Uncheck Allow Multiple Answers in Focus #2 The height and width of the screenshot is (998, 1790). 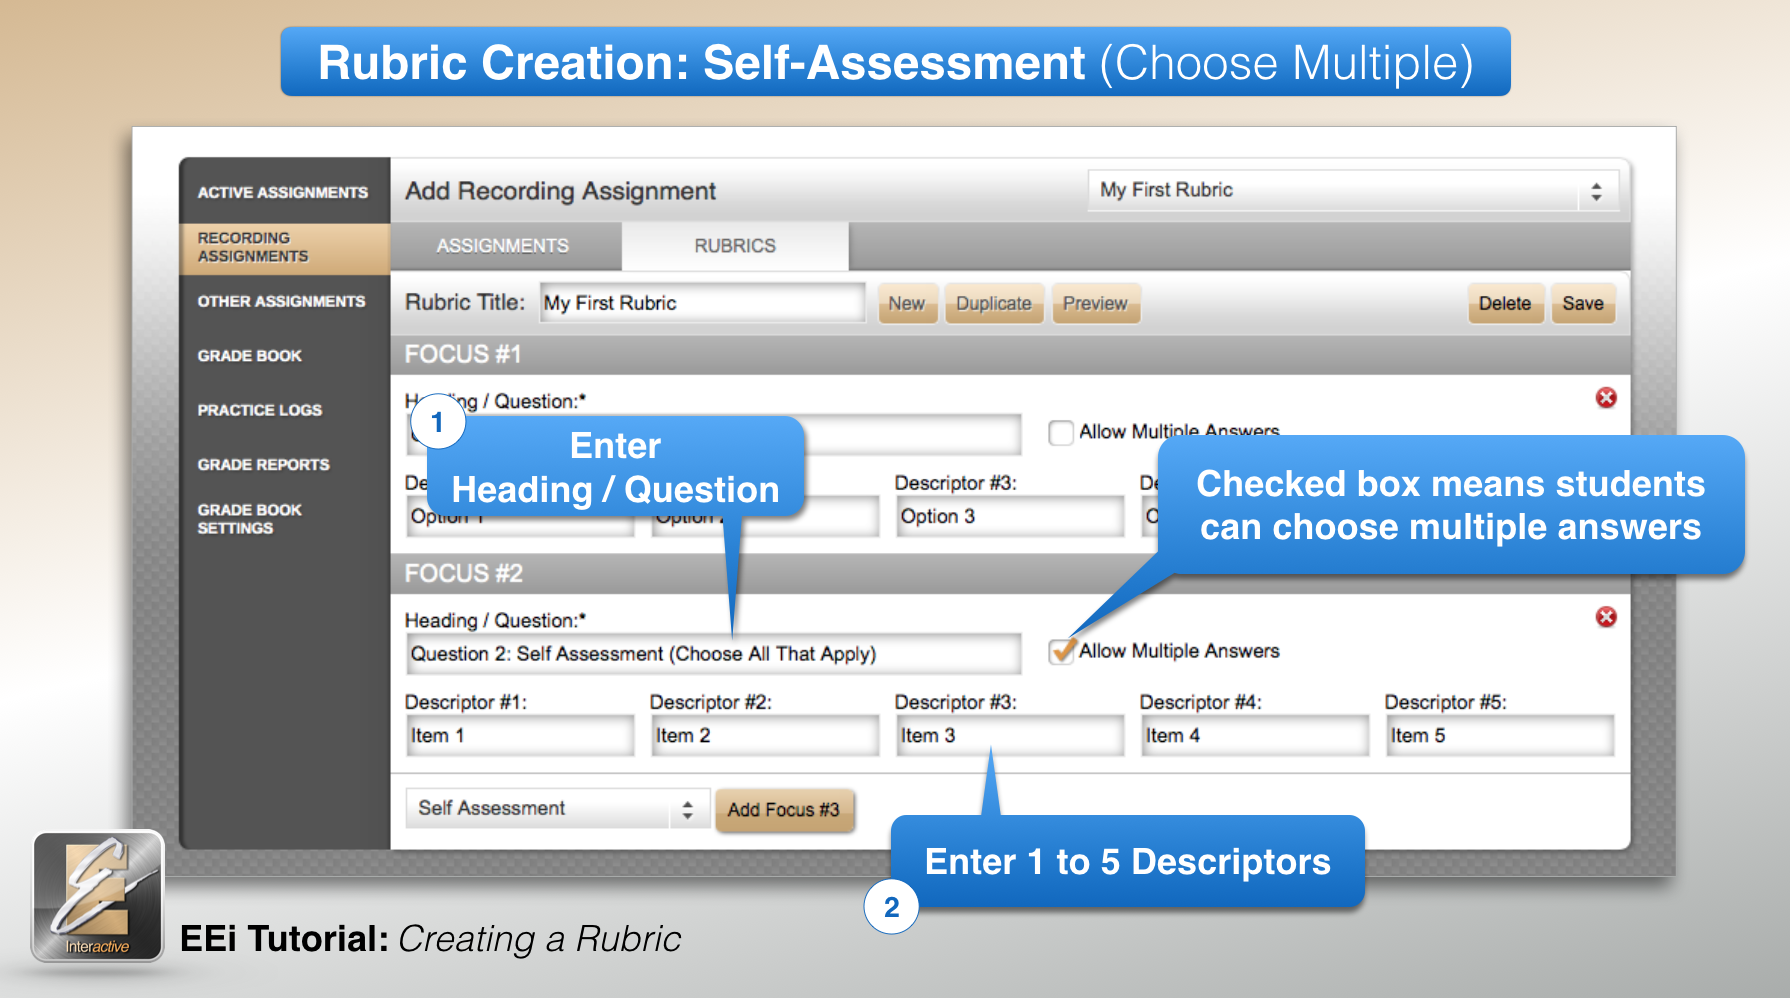(1060, 651)
